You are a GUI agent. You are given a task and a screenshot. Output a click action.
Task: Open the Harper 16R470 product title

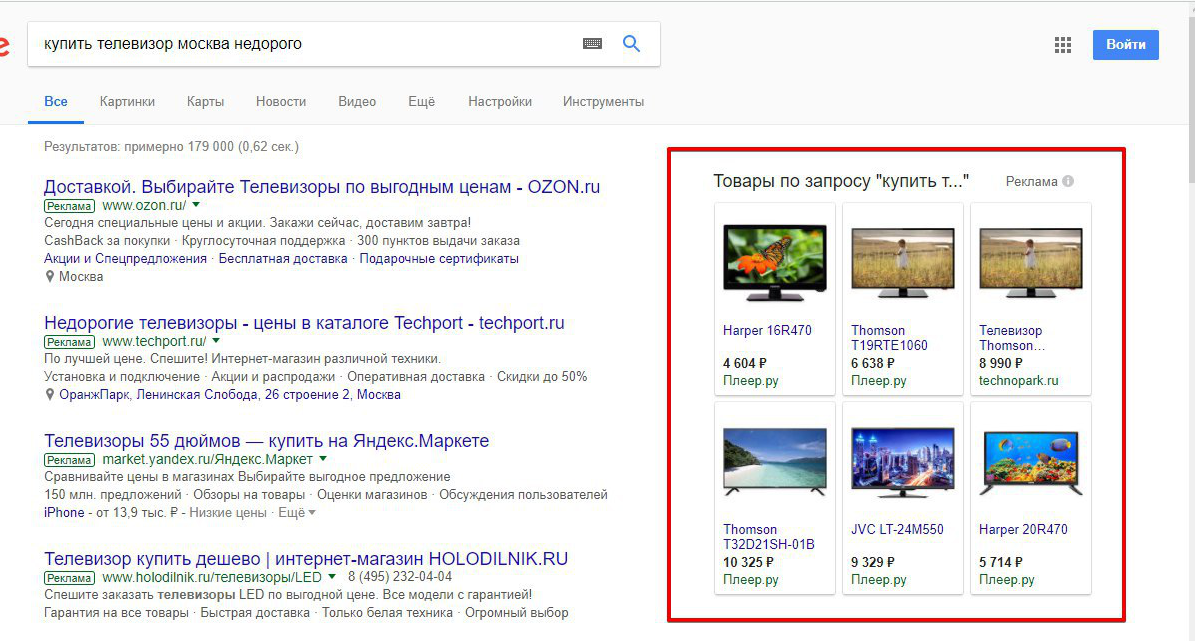tap(767, 331)
